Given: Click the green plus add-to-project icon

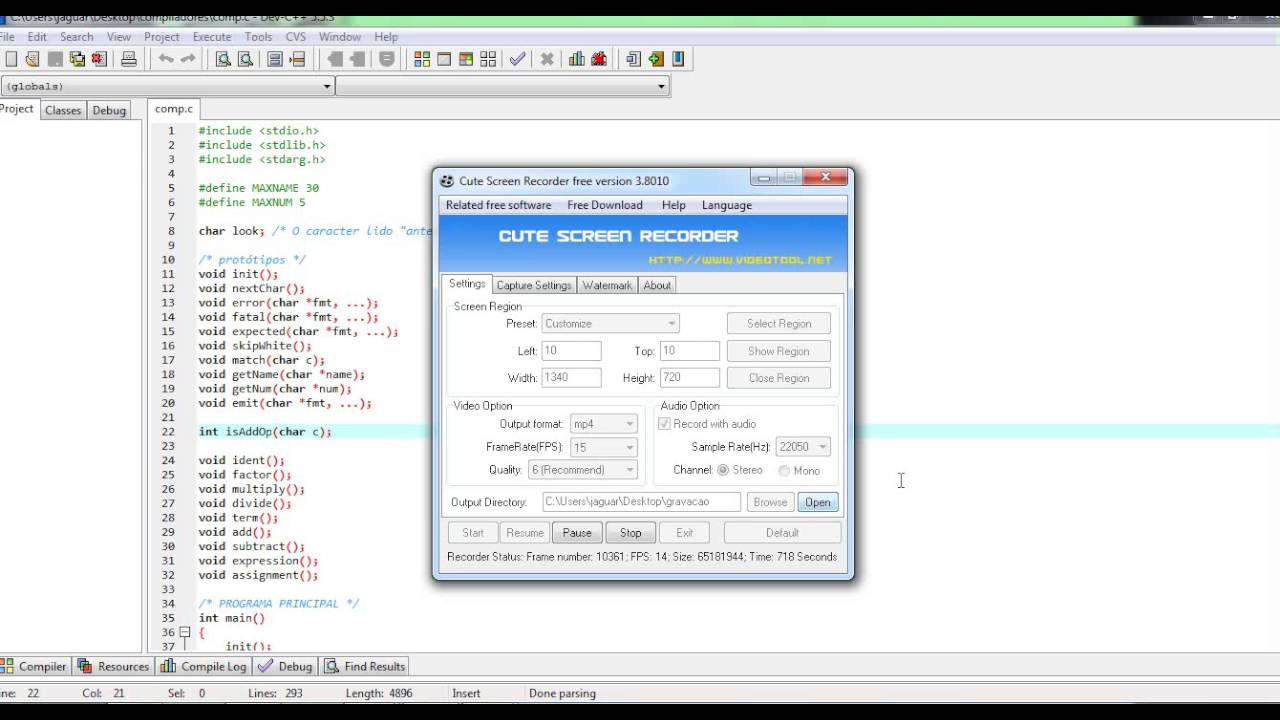Looking at the screenshot, I should point(656,59).
